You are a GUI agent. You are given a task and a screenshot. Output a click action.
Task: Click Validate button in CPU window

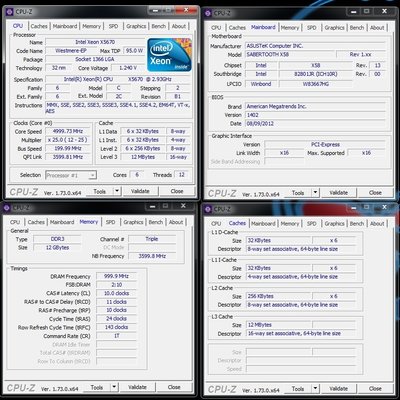pyautogui.click(x=140, y=191)
